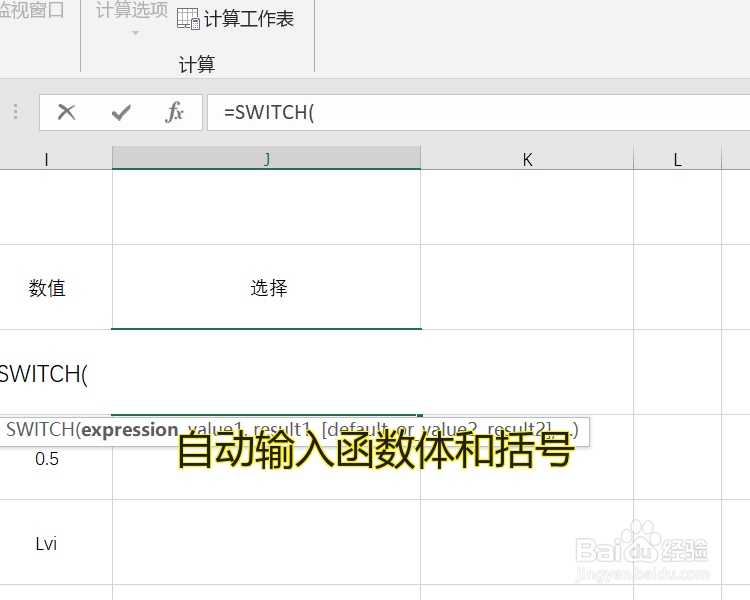Click the active cell showing SWITCH(
This screenshot has width=750, height=600.
(x=266, y=373)
